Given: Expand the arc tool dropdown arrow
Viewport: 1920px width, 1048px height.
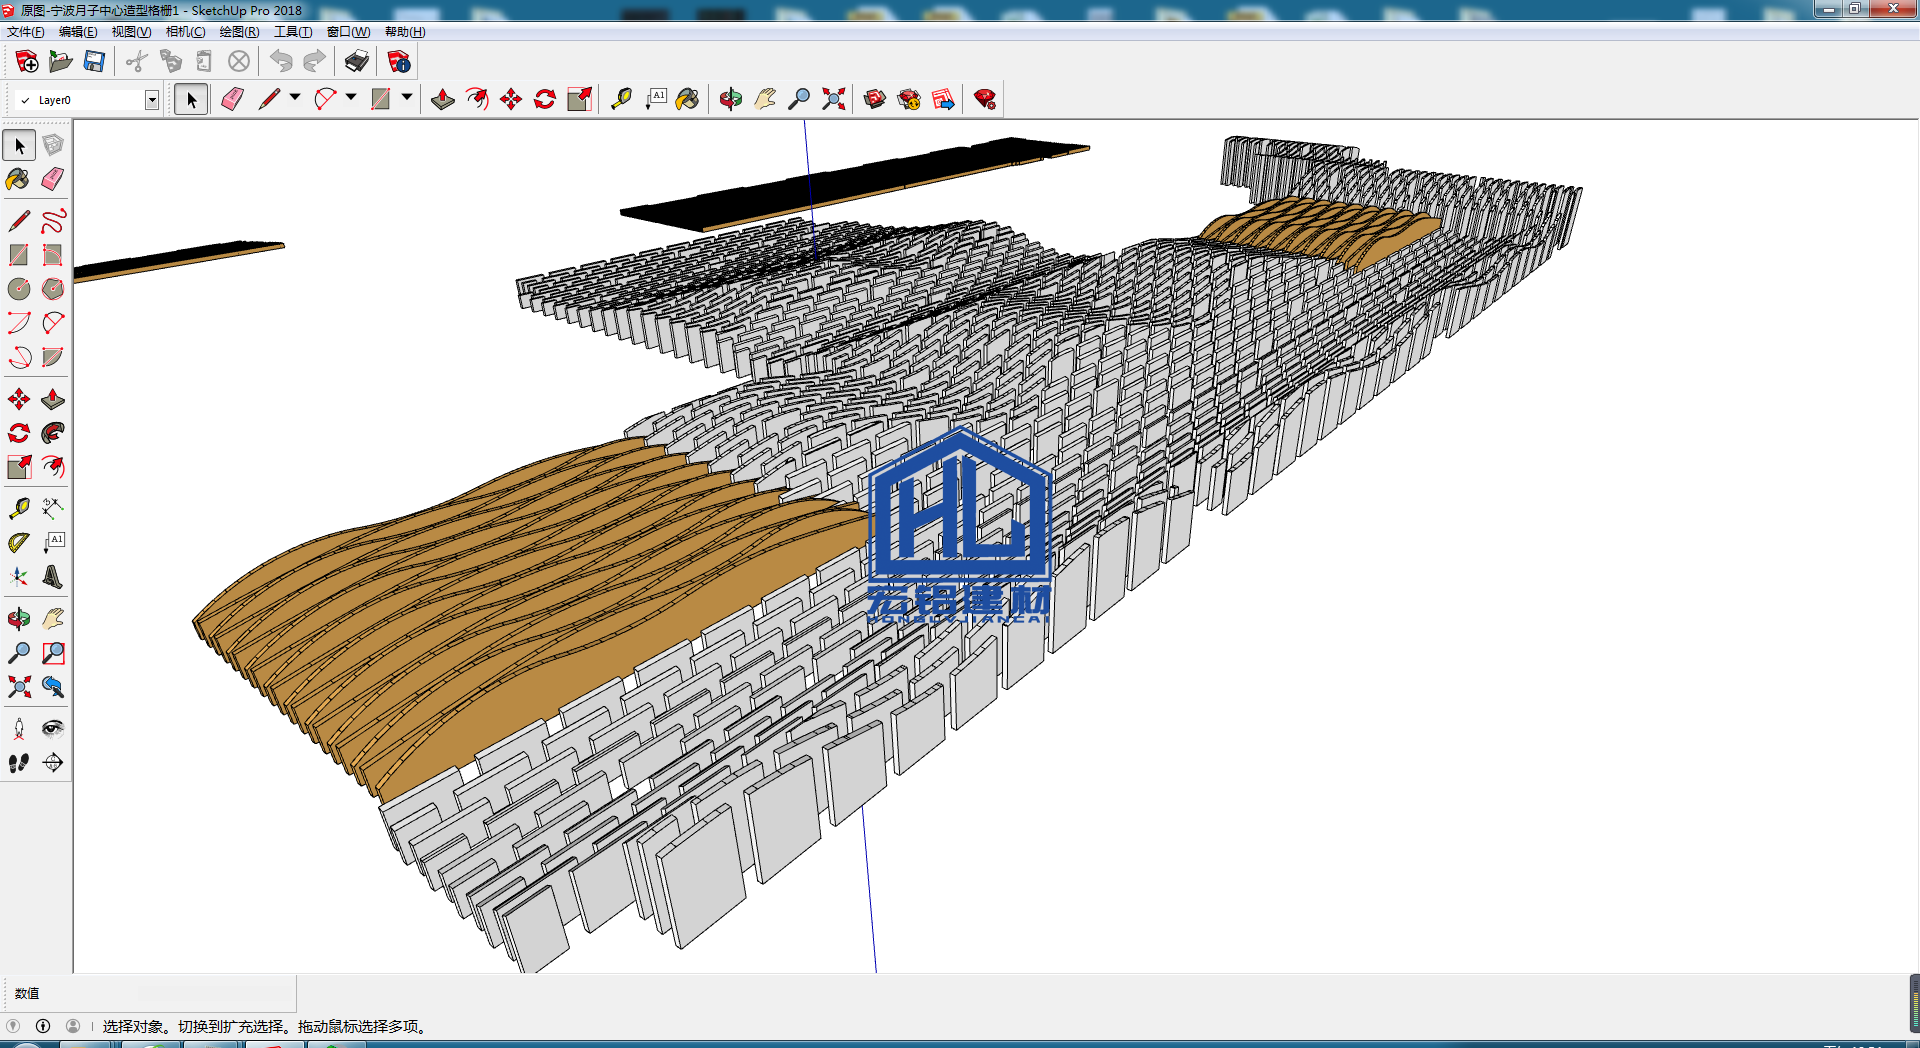Looking at the screenshot, I should (351, 98).
